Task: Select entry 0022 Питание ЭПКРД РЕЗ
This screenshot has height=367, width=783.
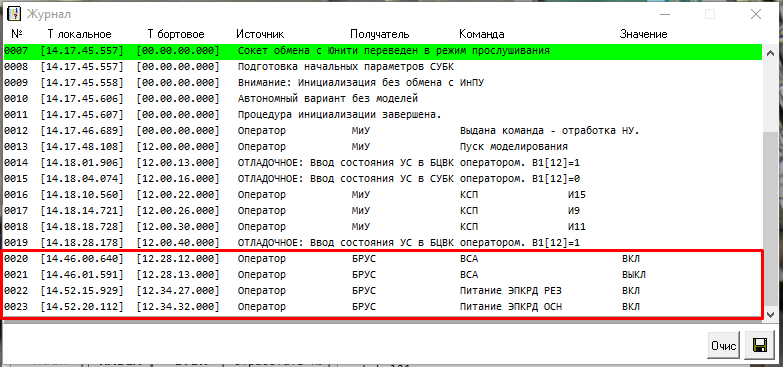Action: tap(383, 291)
